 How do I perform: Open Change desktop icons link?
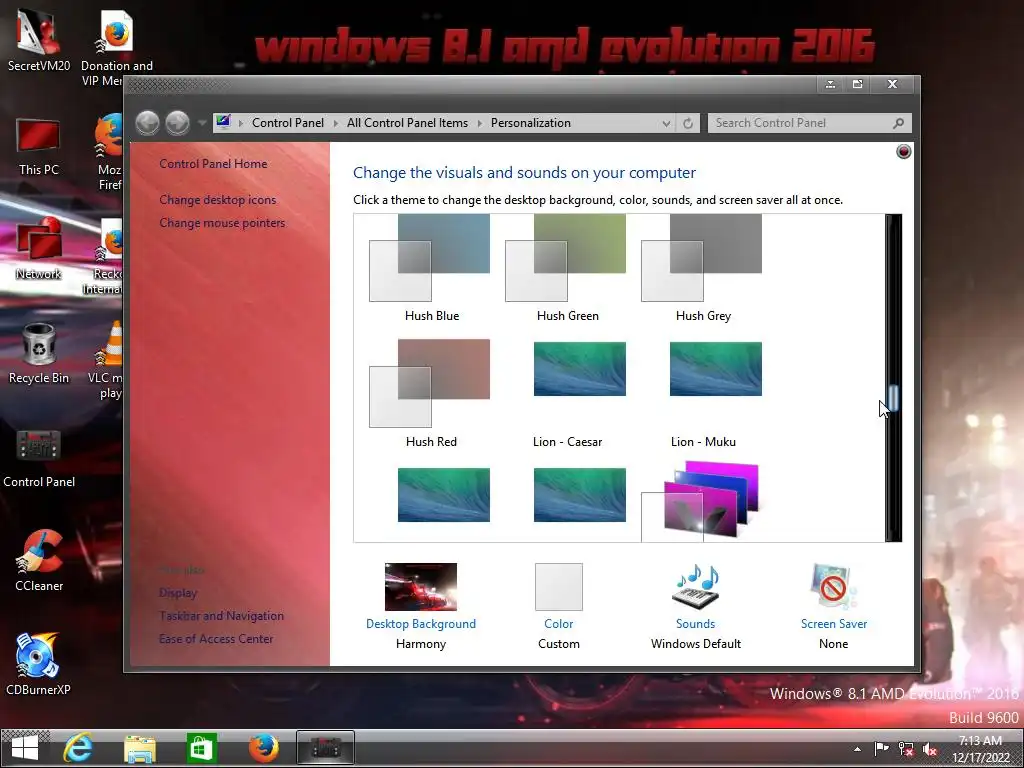click(x=217, y=200)
